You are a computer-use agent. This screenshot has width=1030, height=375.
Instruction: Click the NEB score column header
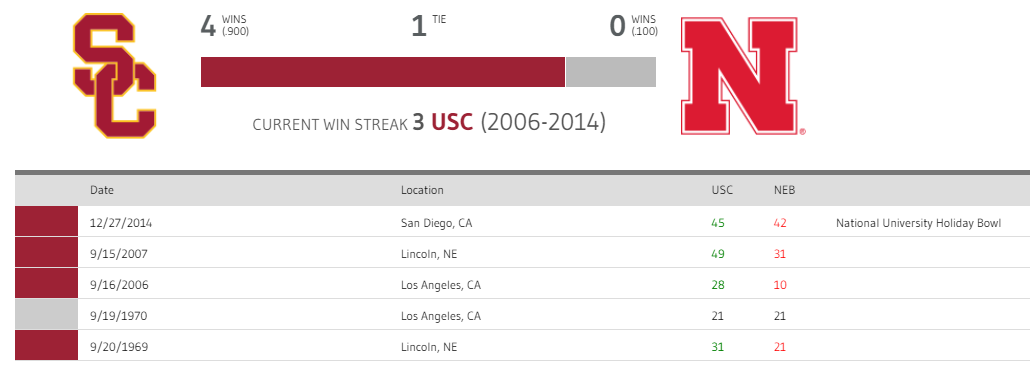coord(784,190)
